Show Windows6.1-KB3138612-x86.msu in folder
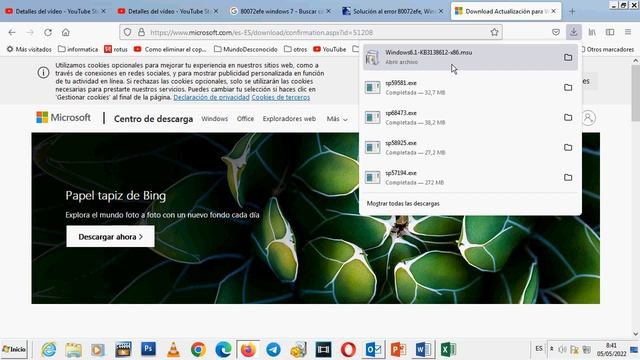640x360 pixels. 568,58
